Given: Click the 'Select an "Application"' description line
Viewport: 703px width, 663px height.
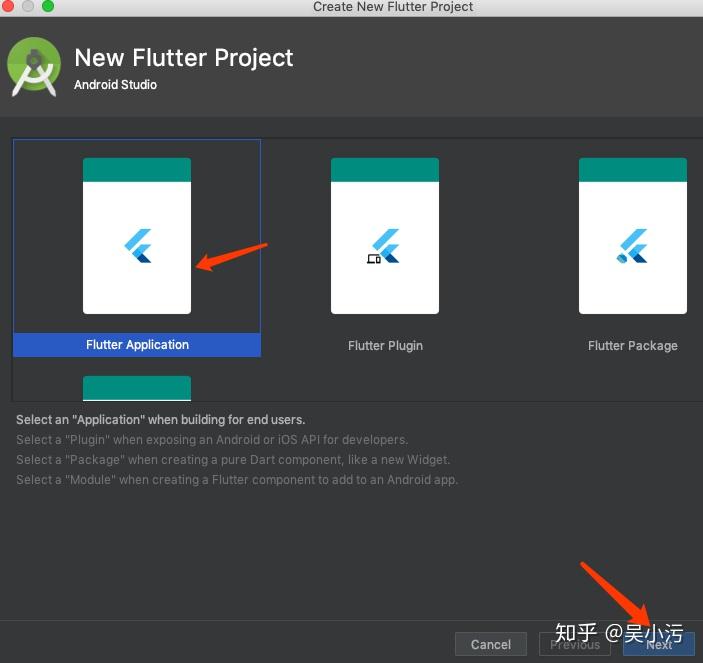Looking at the screenshot, I should [x=161, y=420].
